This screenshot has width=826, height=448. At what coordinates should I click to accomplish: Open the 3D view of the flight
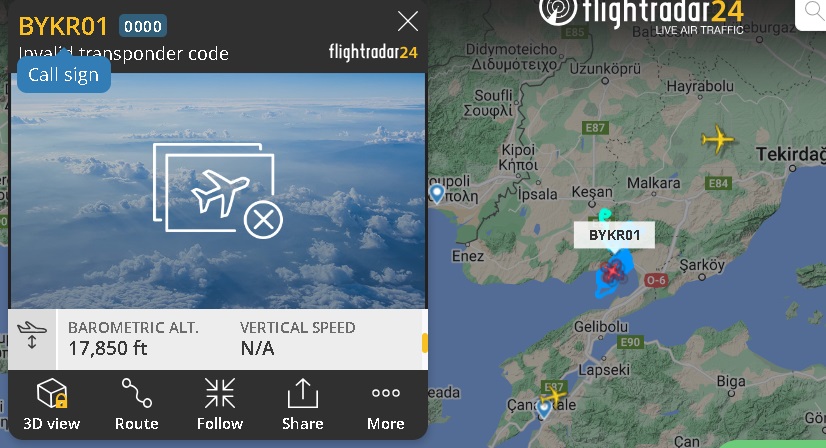point(52,404)
